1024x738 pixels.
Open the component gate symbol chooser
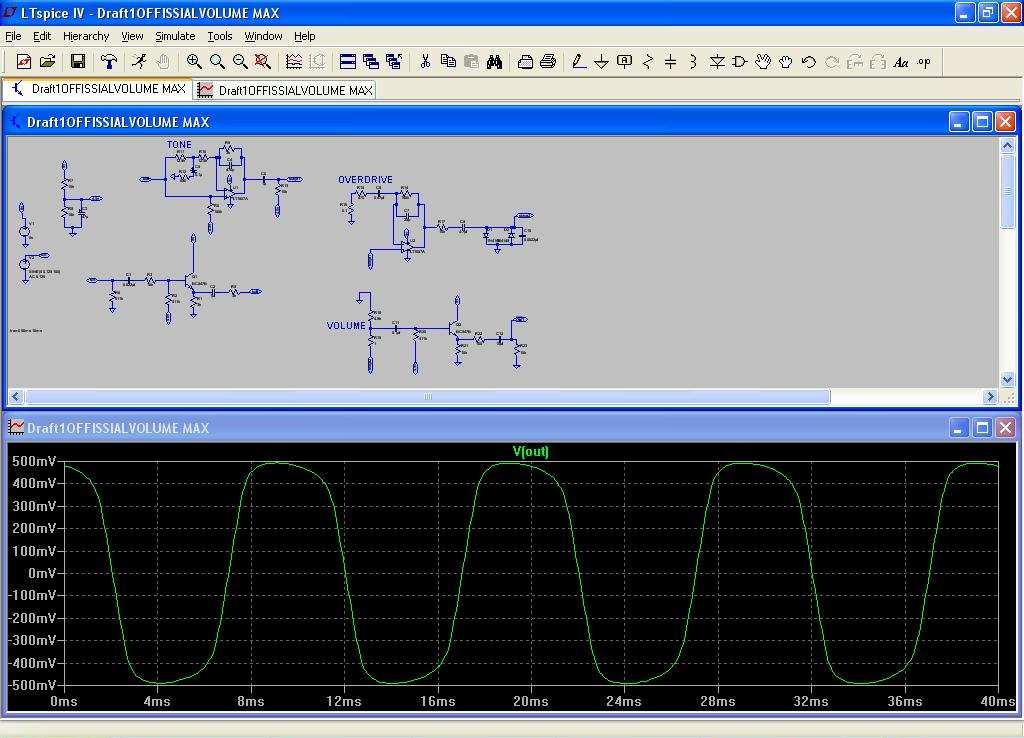(x=740, y=62)
